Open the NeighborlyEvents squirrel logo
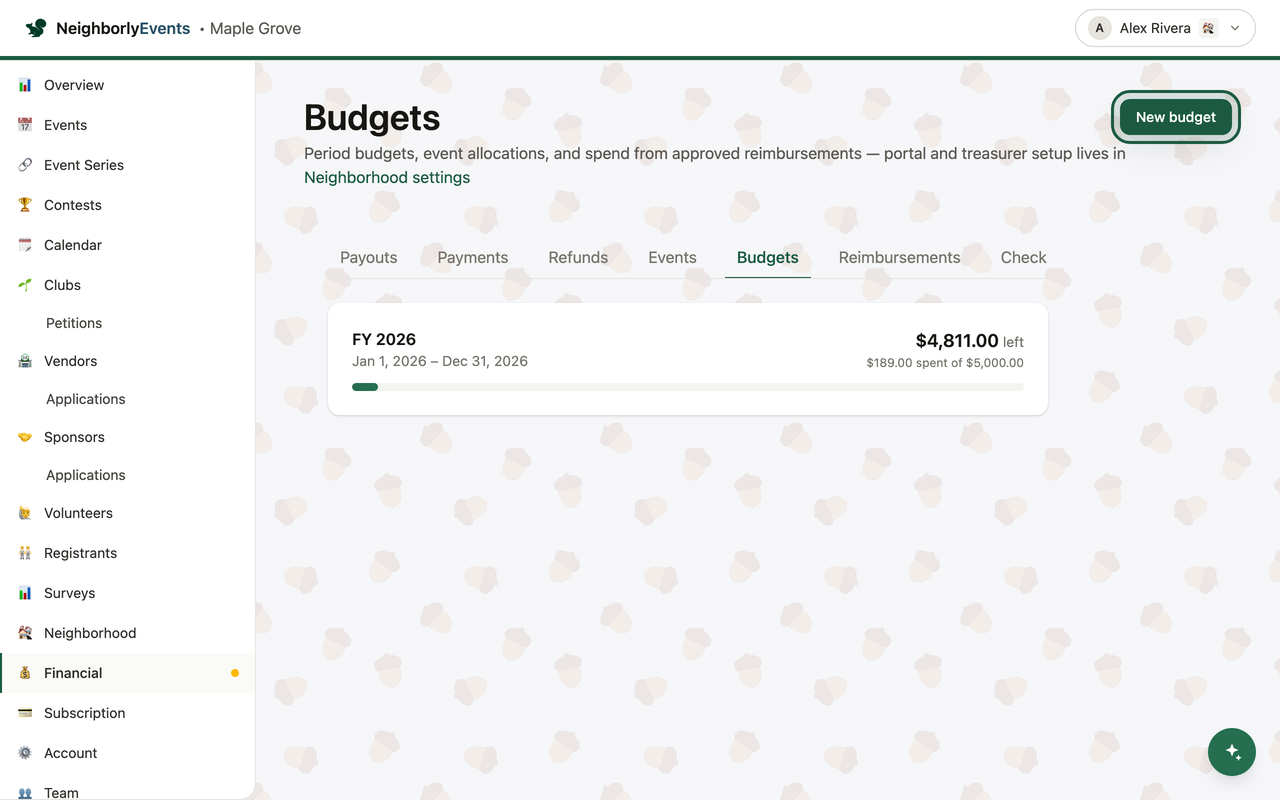 tap(36, 28)
